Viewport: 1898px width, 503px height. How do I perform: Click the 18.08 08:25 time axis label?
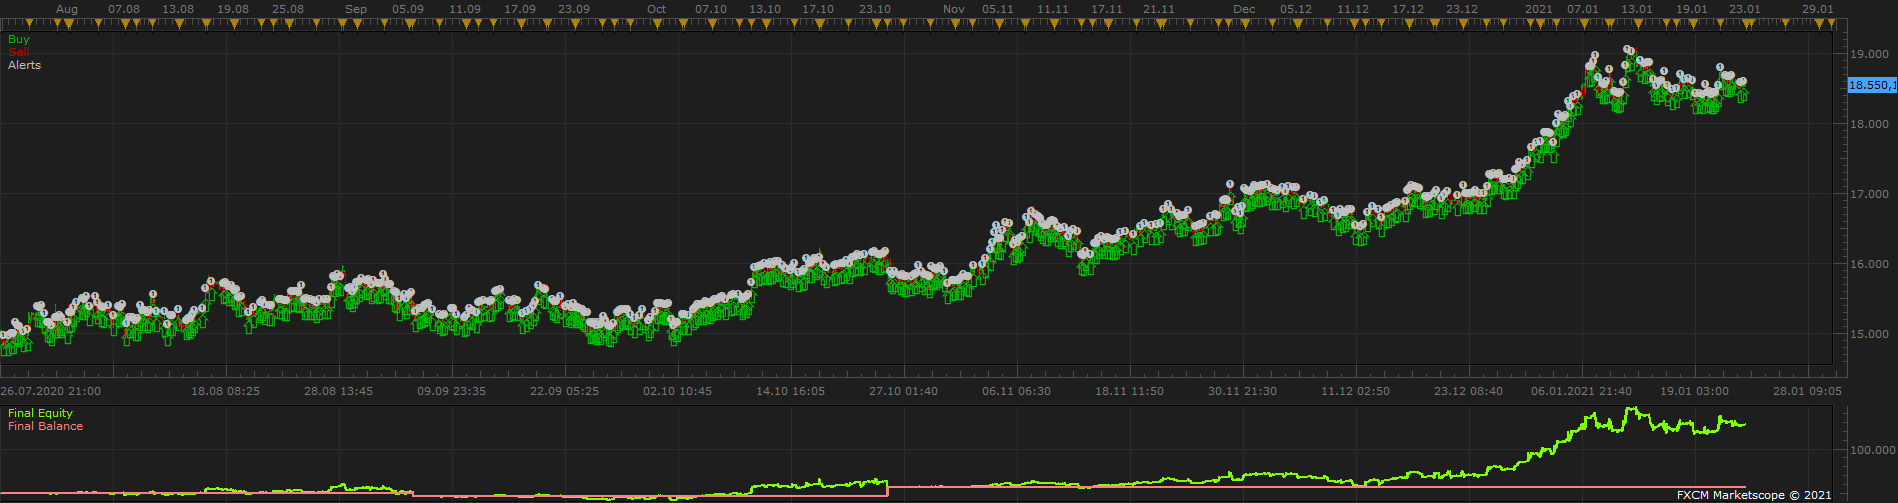coord(226,391)
